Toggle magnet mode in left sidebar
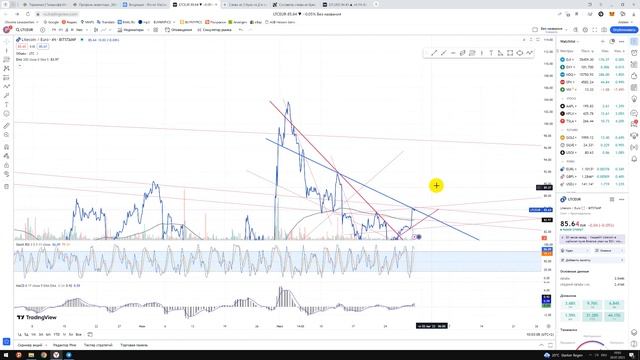 pyautogui.click(x=7, y=147)
